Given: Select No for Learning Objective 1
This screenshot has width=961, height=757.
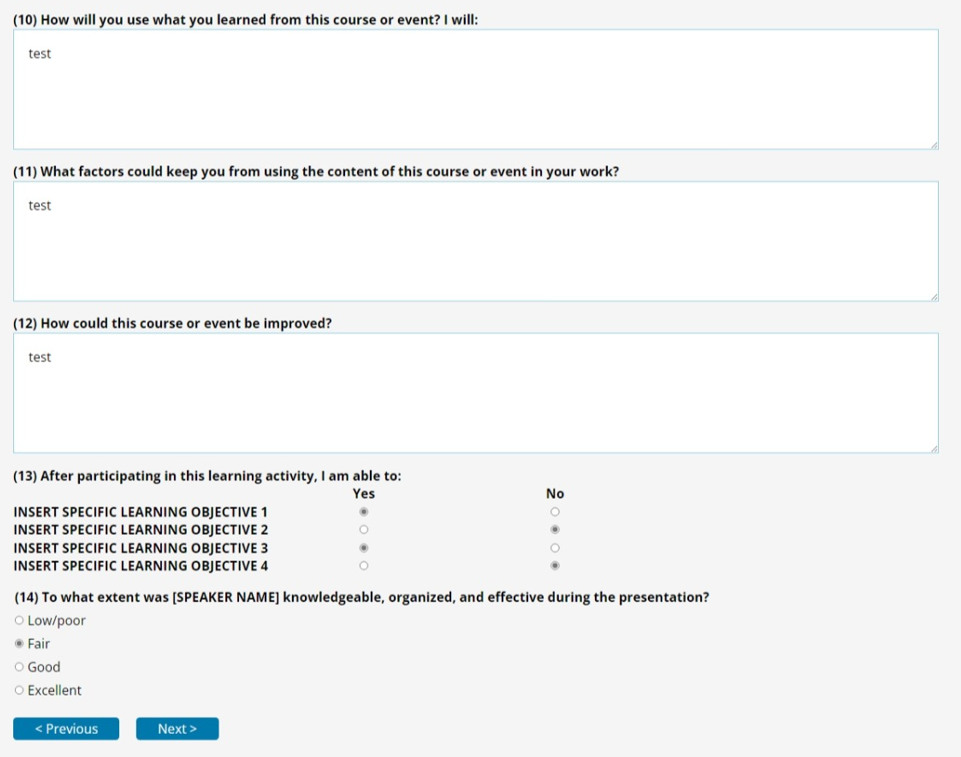Looking at the screenshot, I should click(555, 512).
